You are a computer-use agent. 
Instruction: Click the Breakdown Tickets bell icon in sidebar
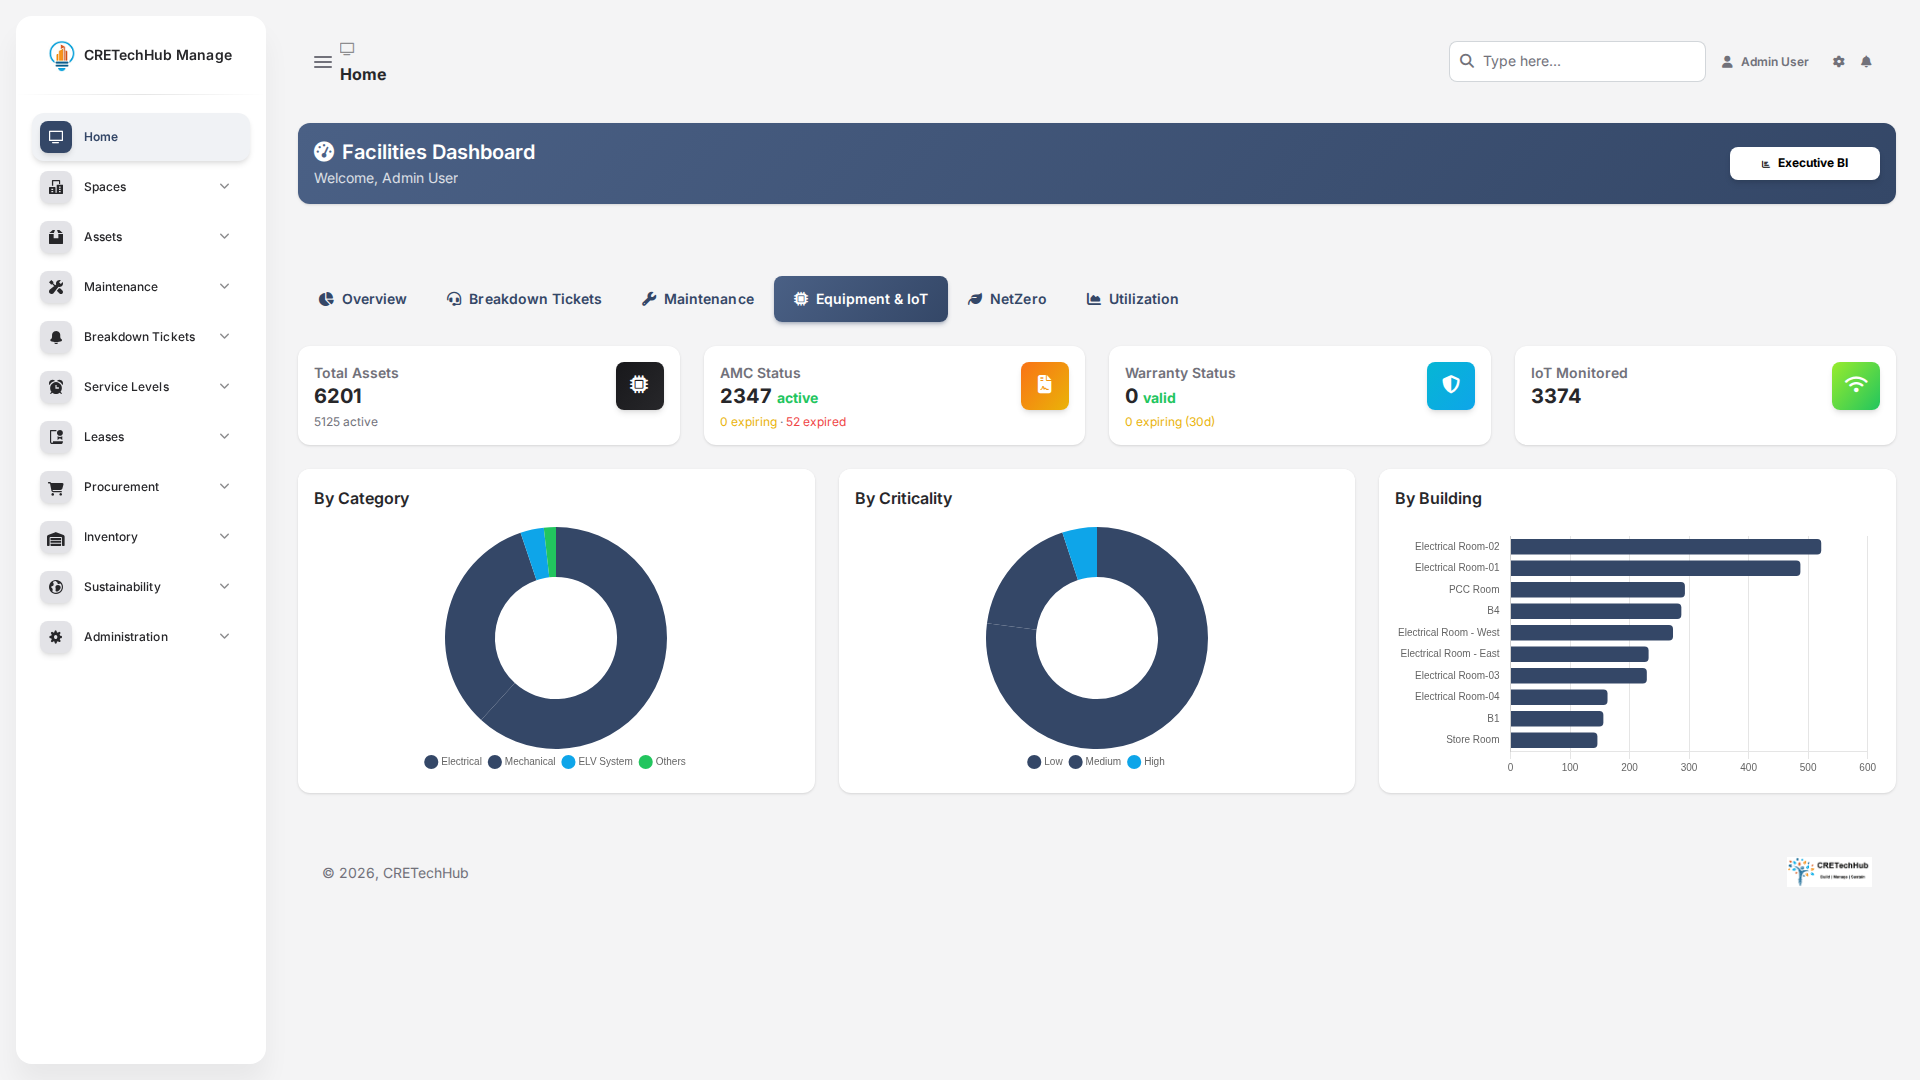coord(56,337)
